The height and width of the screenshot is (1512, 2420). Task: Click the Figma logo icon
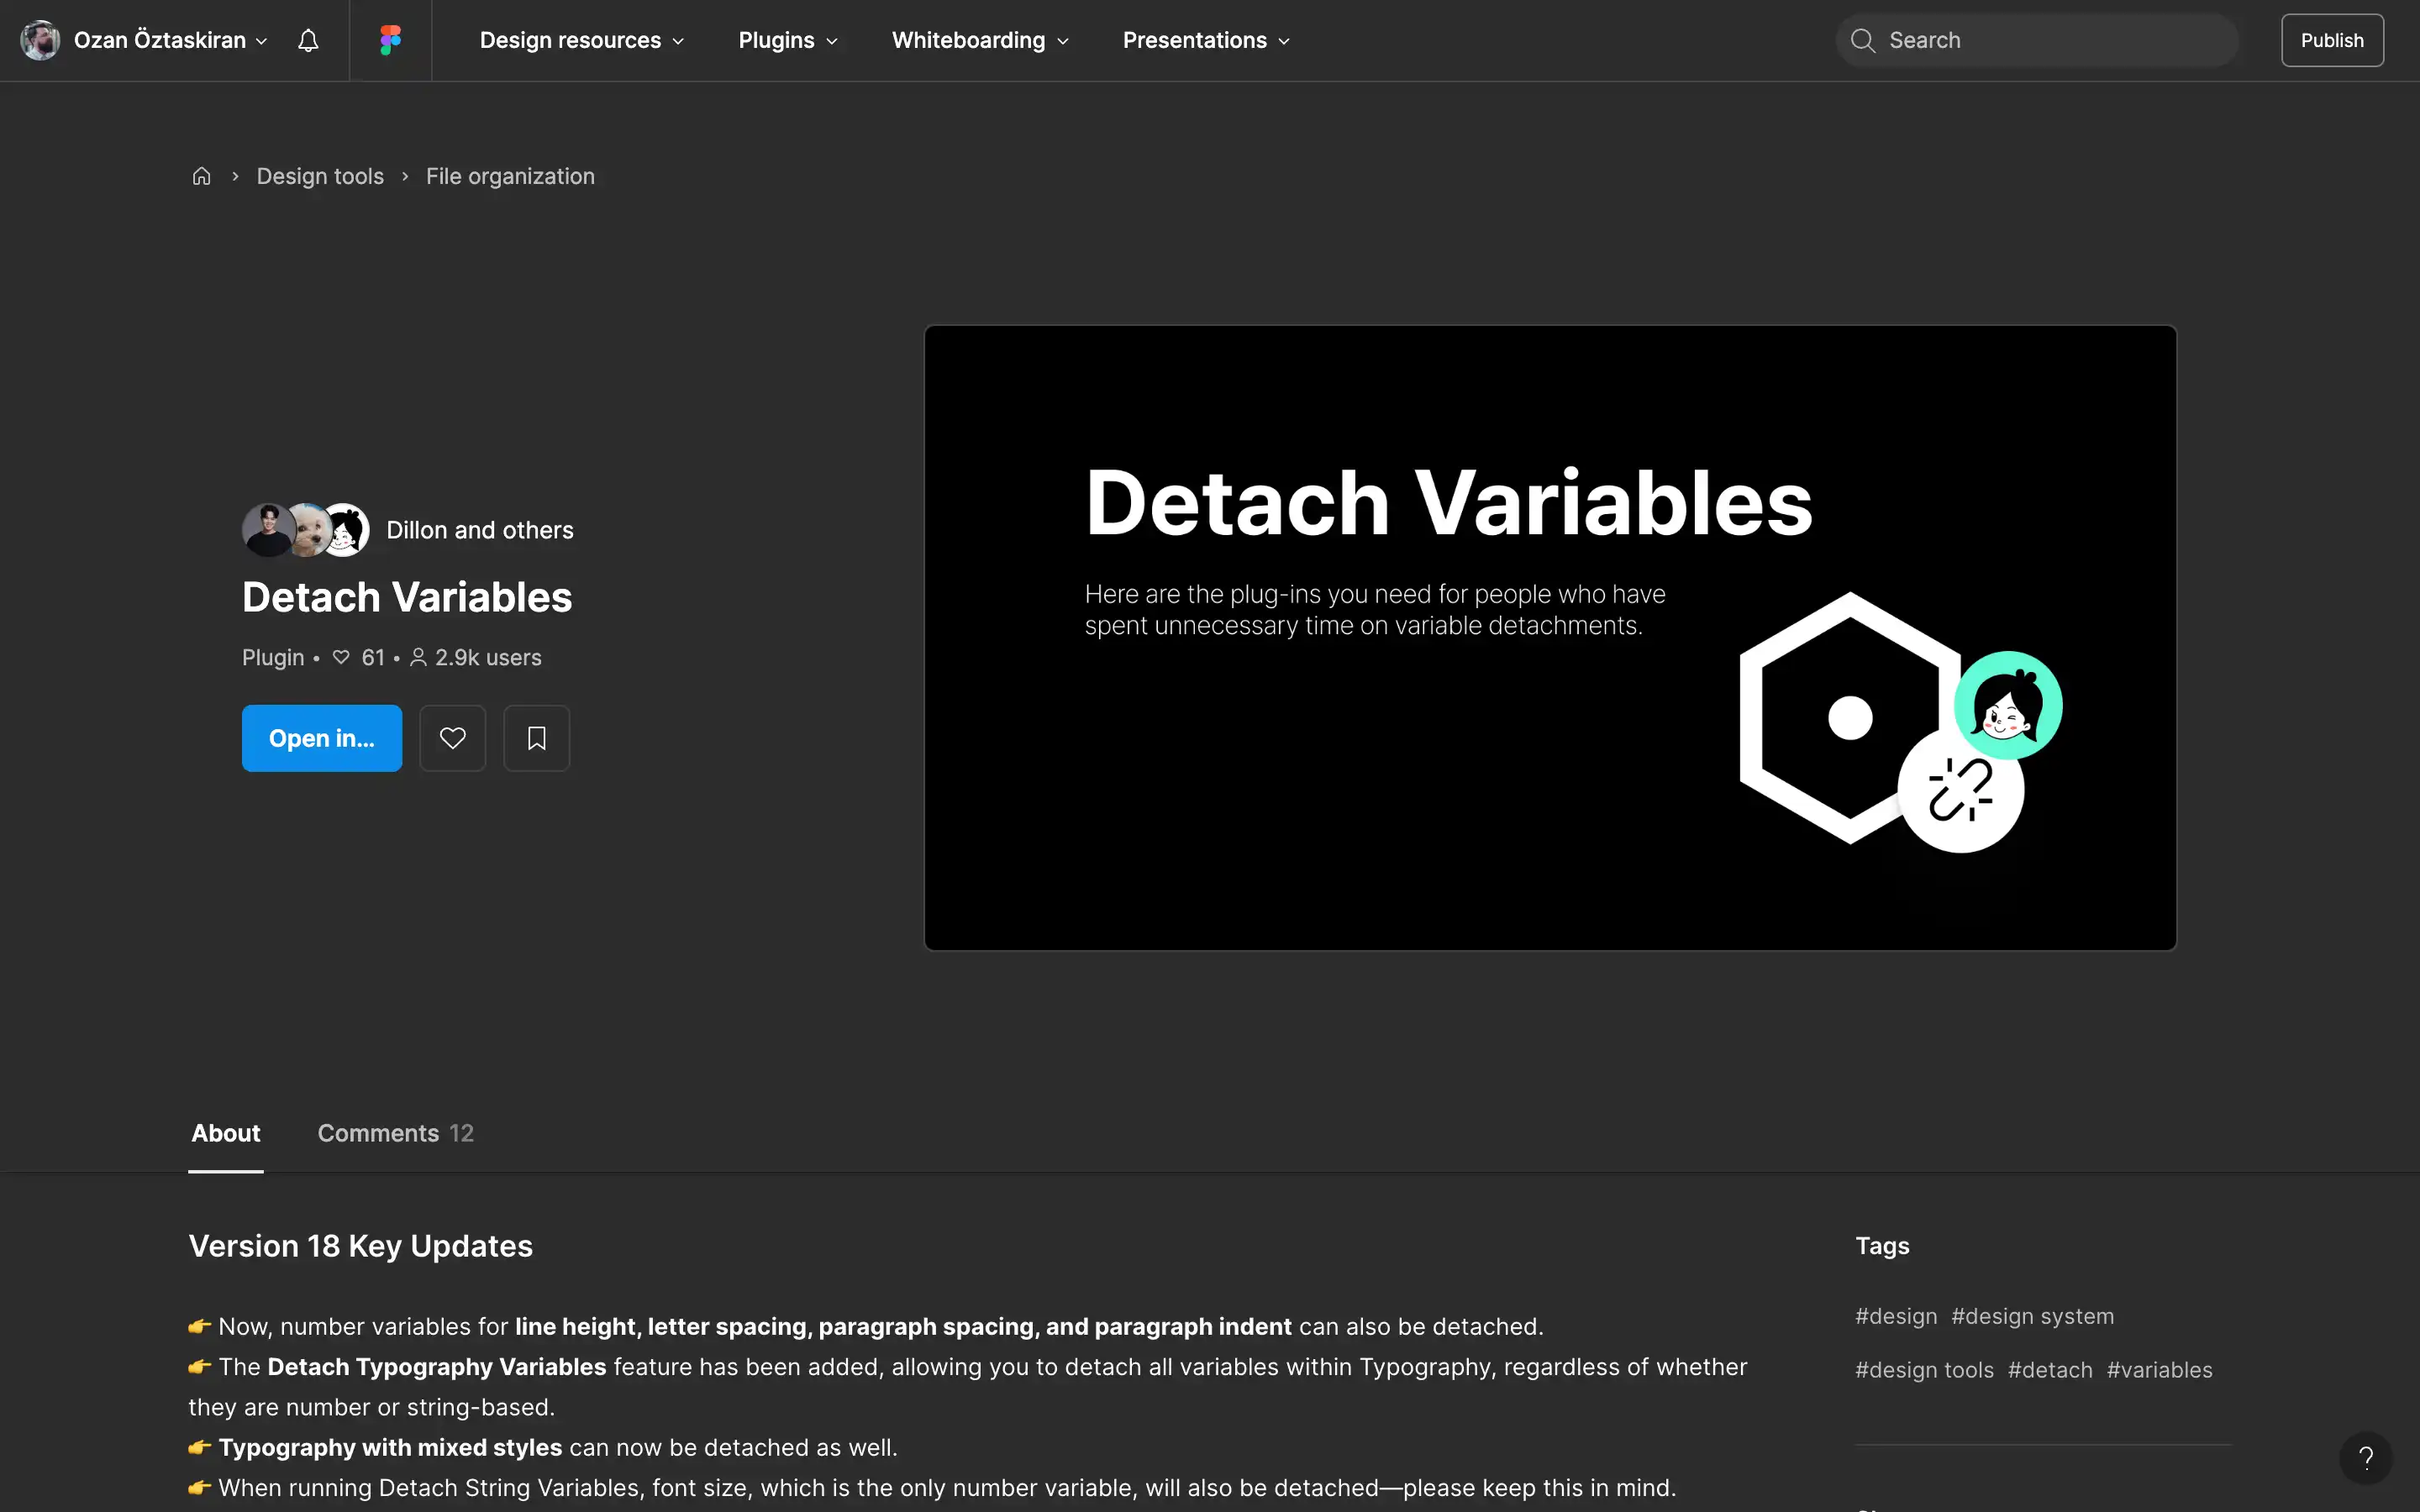pos(390,40)
